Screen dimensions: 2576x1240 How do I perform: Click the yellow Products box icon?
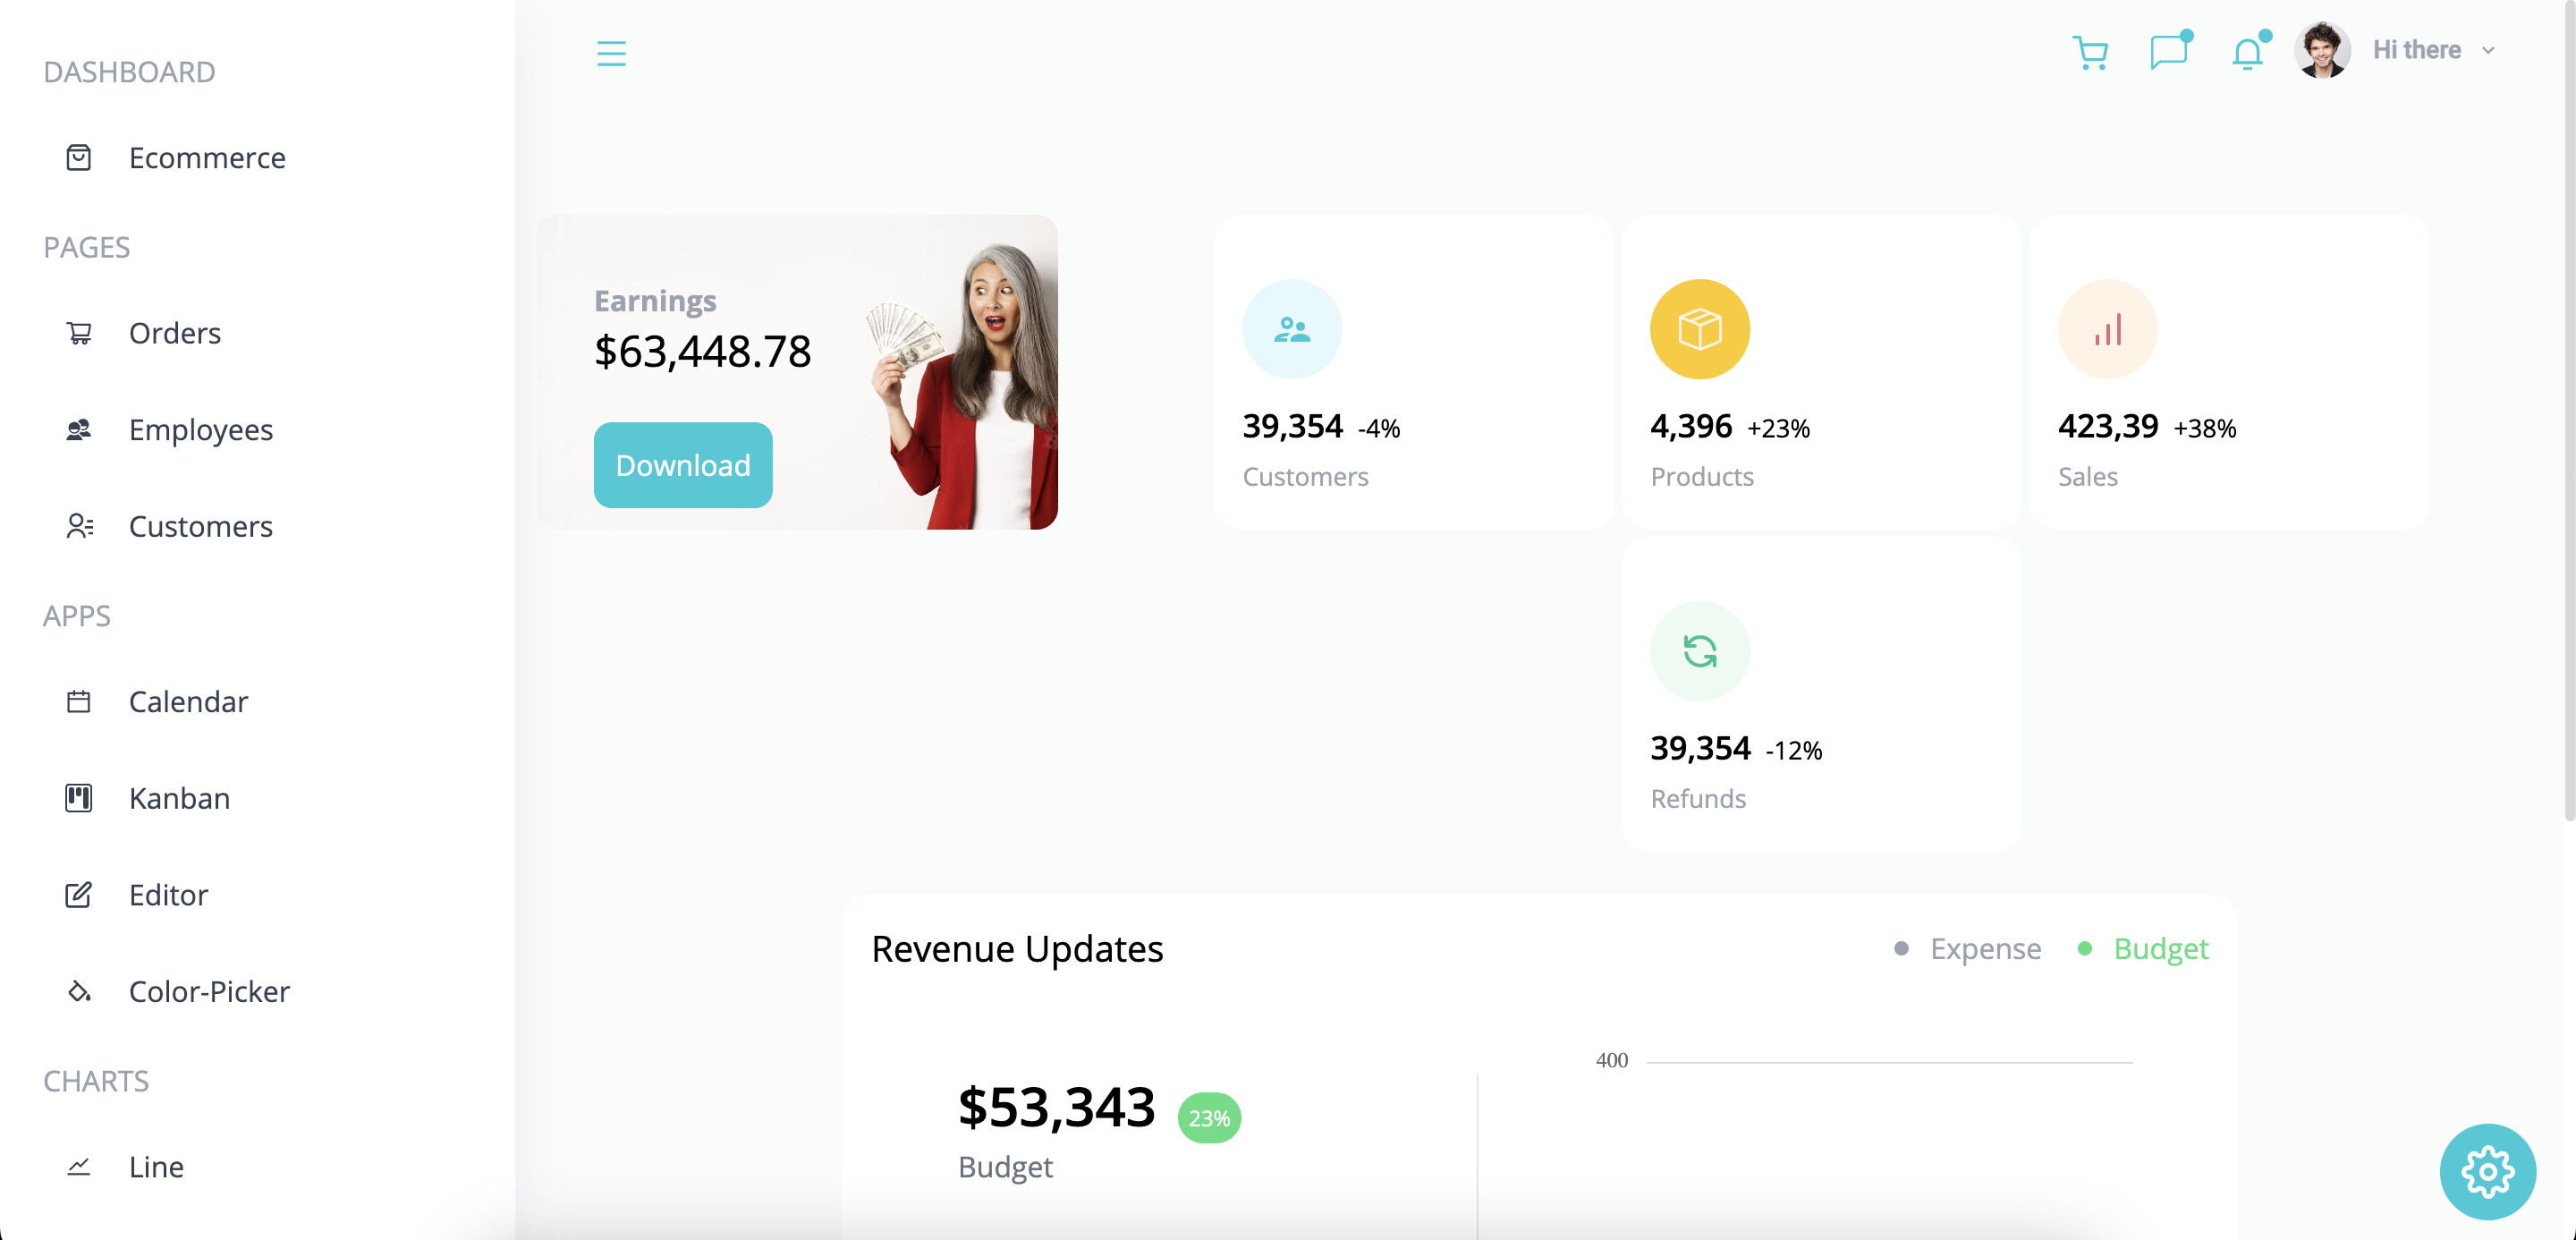pos(1699,329)
